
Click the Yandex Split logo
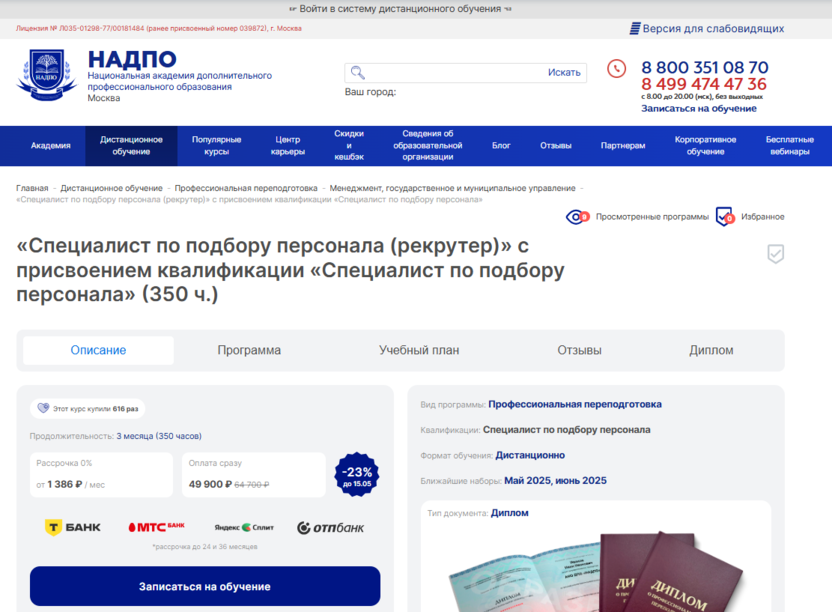tap(244, 527)
